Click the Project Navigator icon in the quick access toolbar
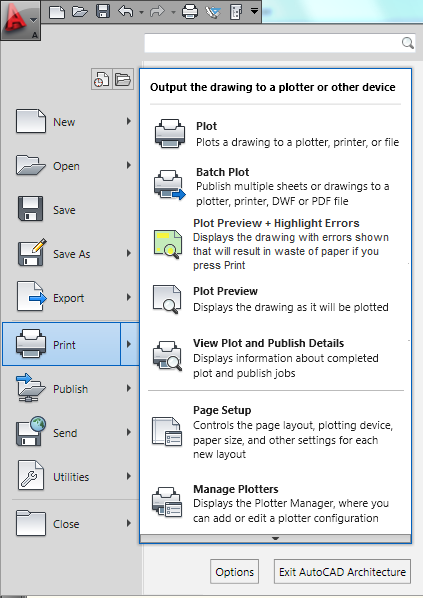The height and width of the screenshot is (598, 423). [x=213, y=12]
